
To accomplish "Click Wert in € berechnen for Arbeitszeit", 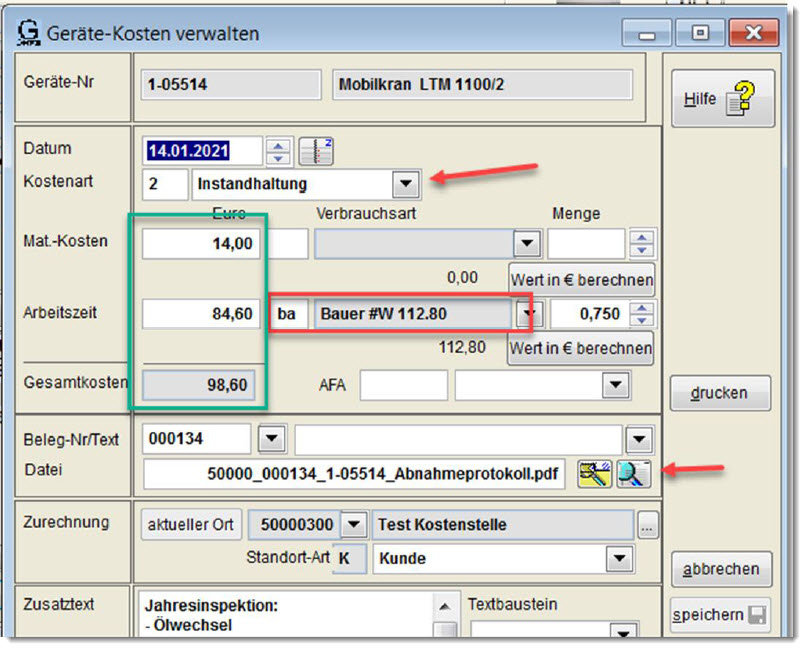I will pos(581,349).
